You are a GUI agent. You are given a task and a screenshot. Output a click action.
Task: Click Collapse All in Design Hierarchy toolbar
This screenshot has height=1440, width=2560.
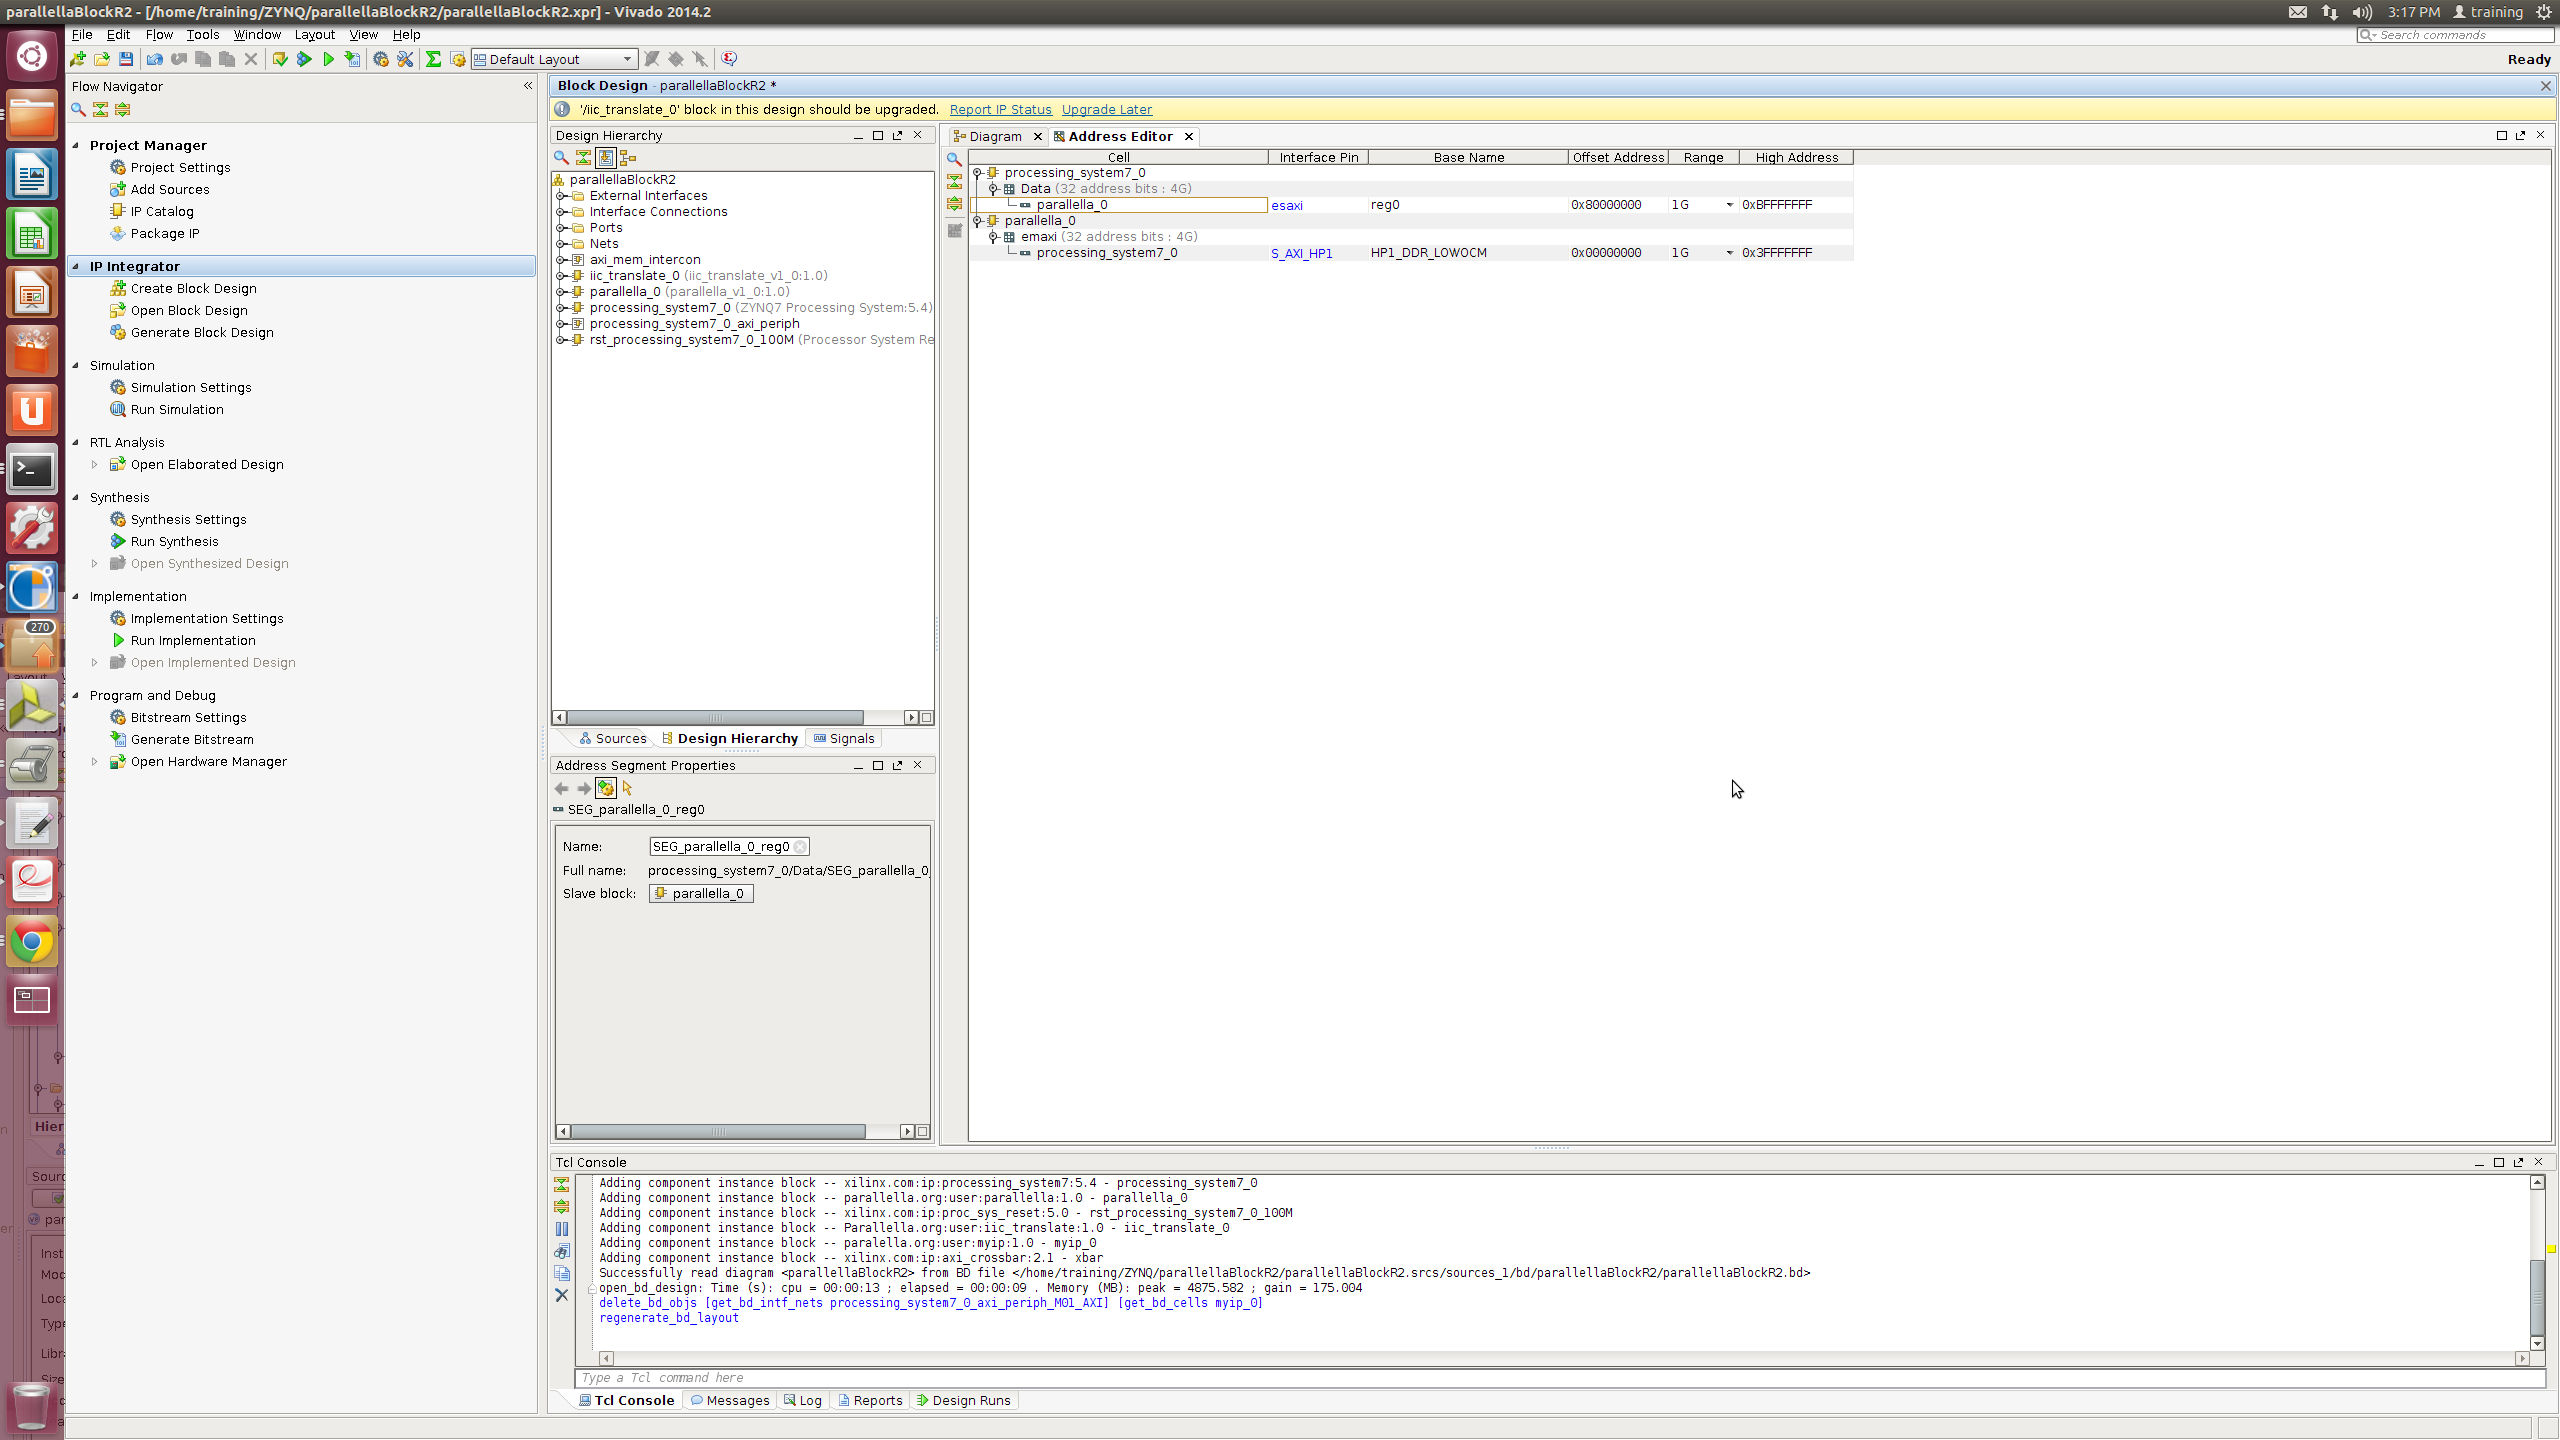[x=583, y=157]
